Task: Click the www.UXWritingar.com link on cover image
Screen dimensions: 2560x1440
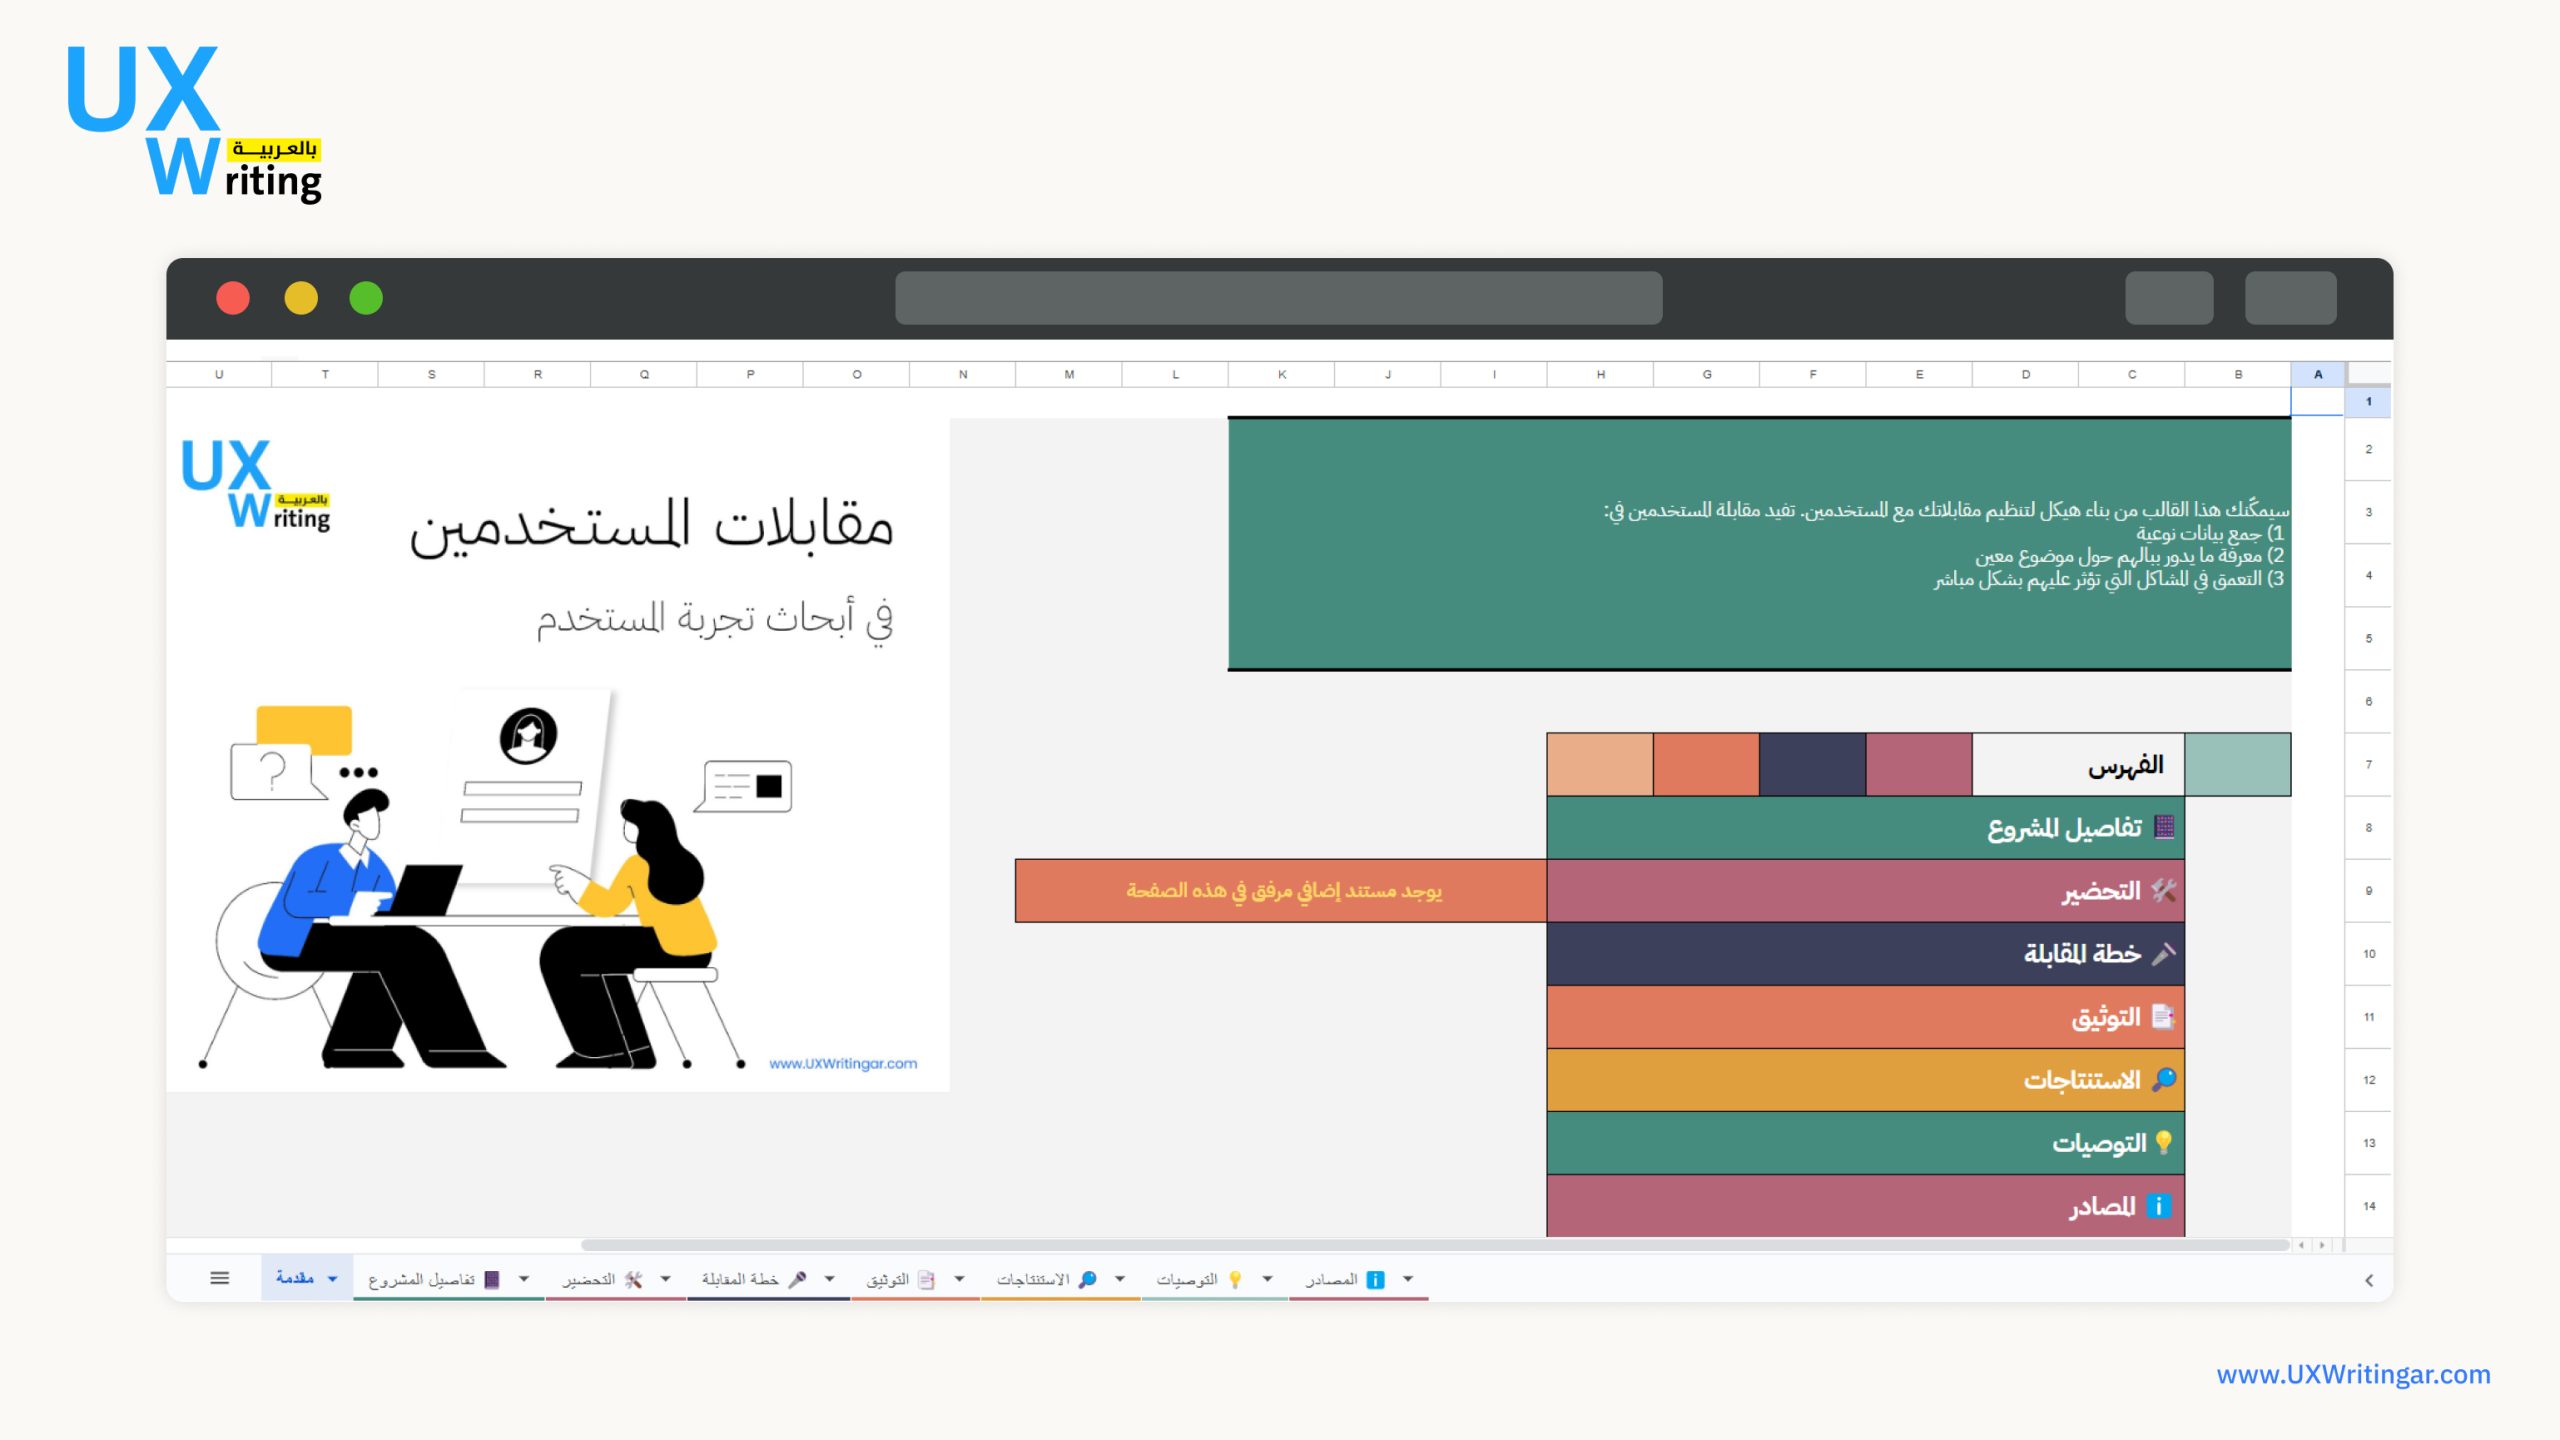Action: 843,1063
